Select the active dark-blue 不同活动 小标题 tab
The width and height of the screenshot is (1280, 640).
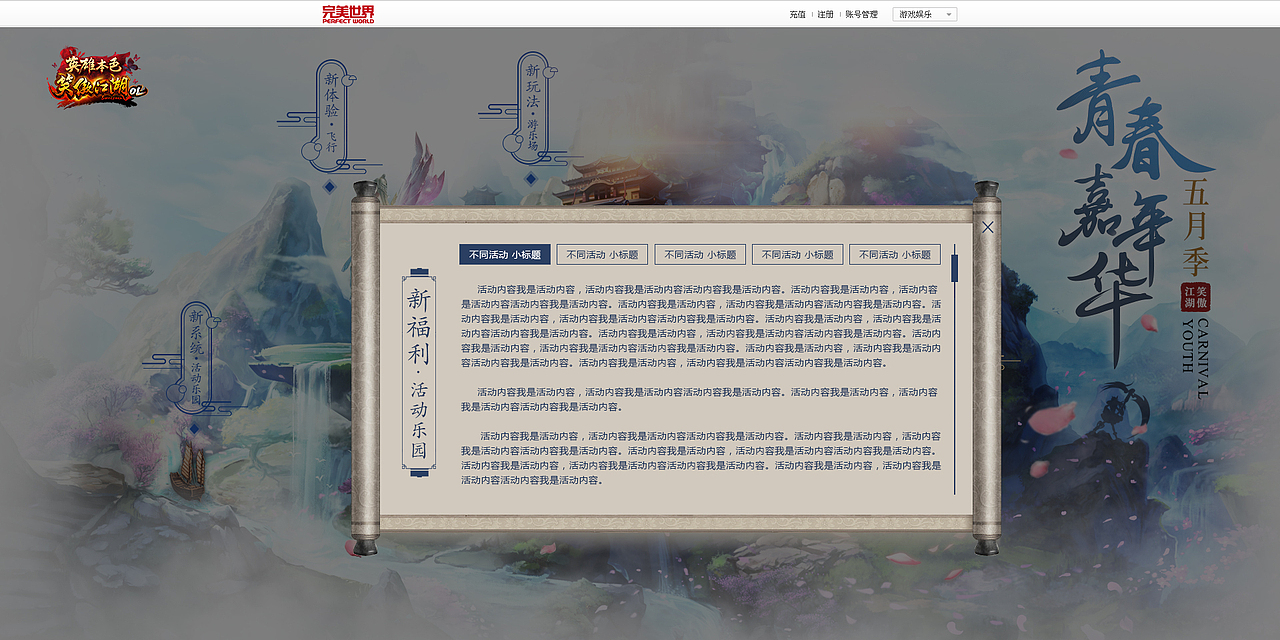pos(505,255)
